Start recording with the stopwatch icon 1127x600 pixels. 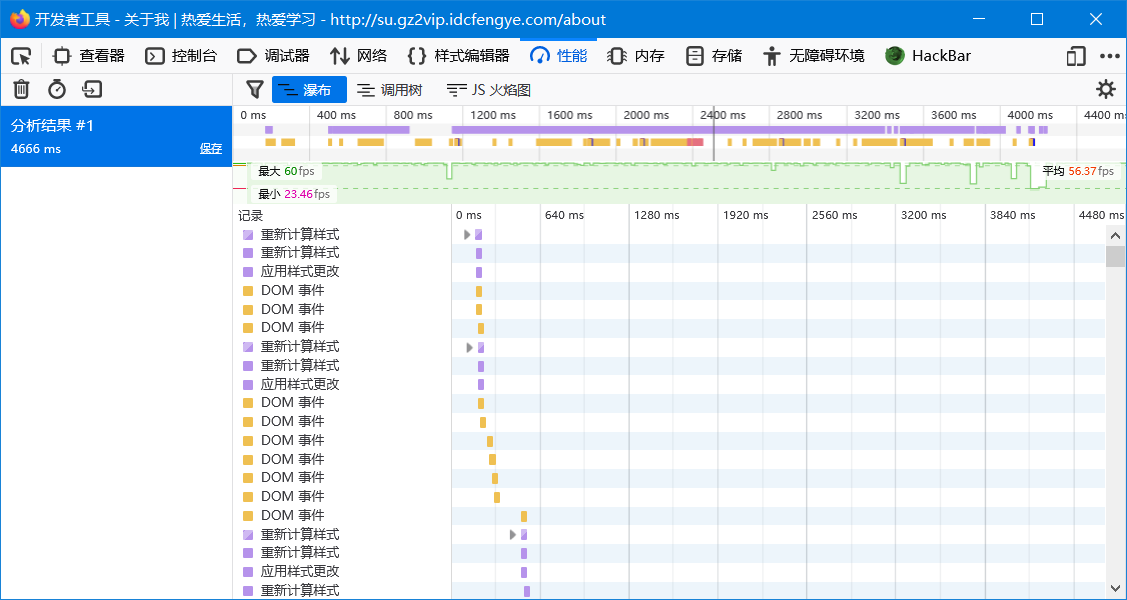click(57, 89)
